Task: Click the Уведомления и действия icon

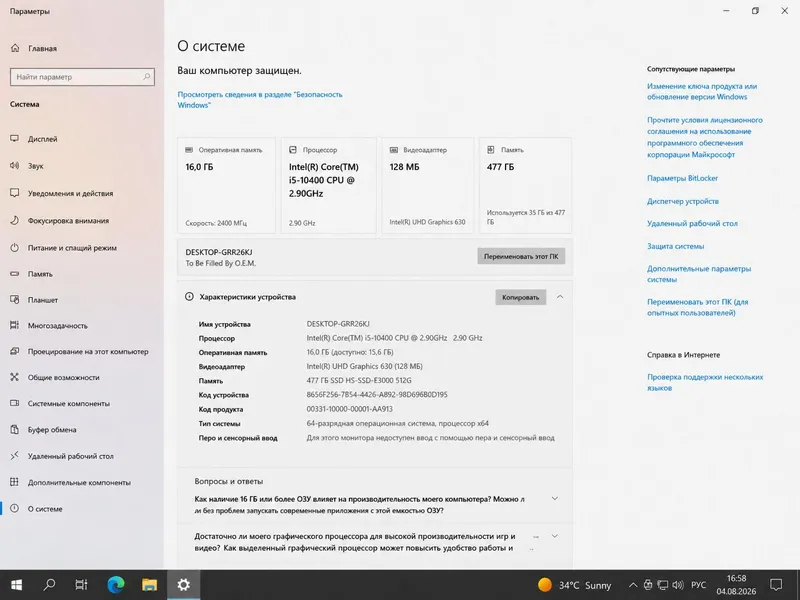Action: pyautogui.click(x=15, y=193)
